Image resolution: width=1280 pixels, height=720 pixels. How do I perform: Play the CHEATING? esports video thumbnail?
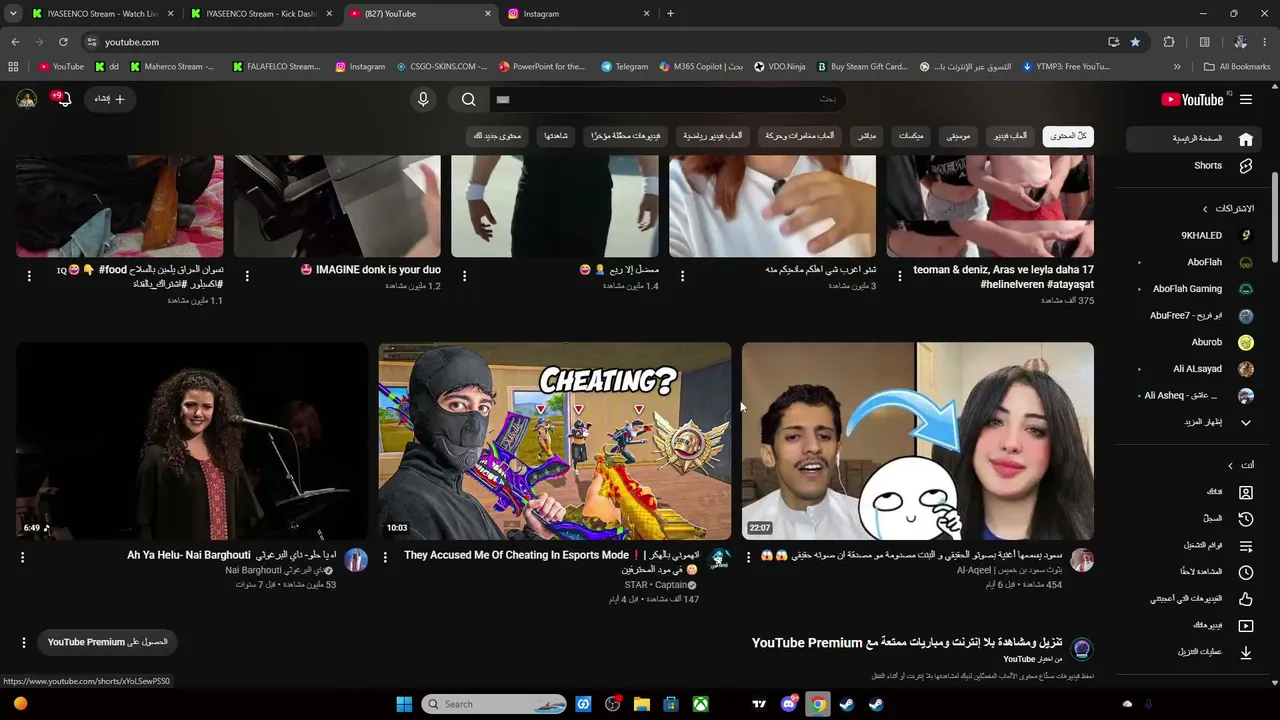point(555,441)
